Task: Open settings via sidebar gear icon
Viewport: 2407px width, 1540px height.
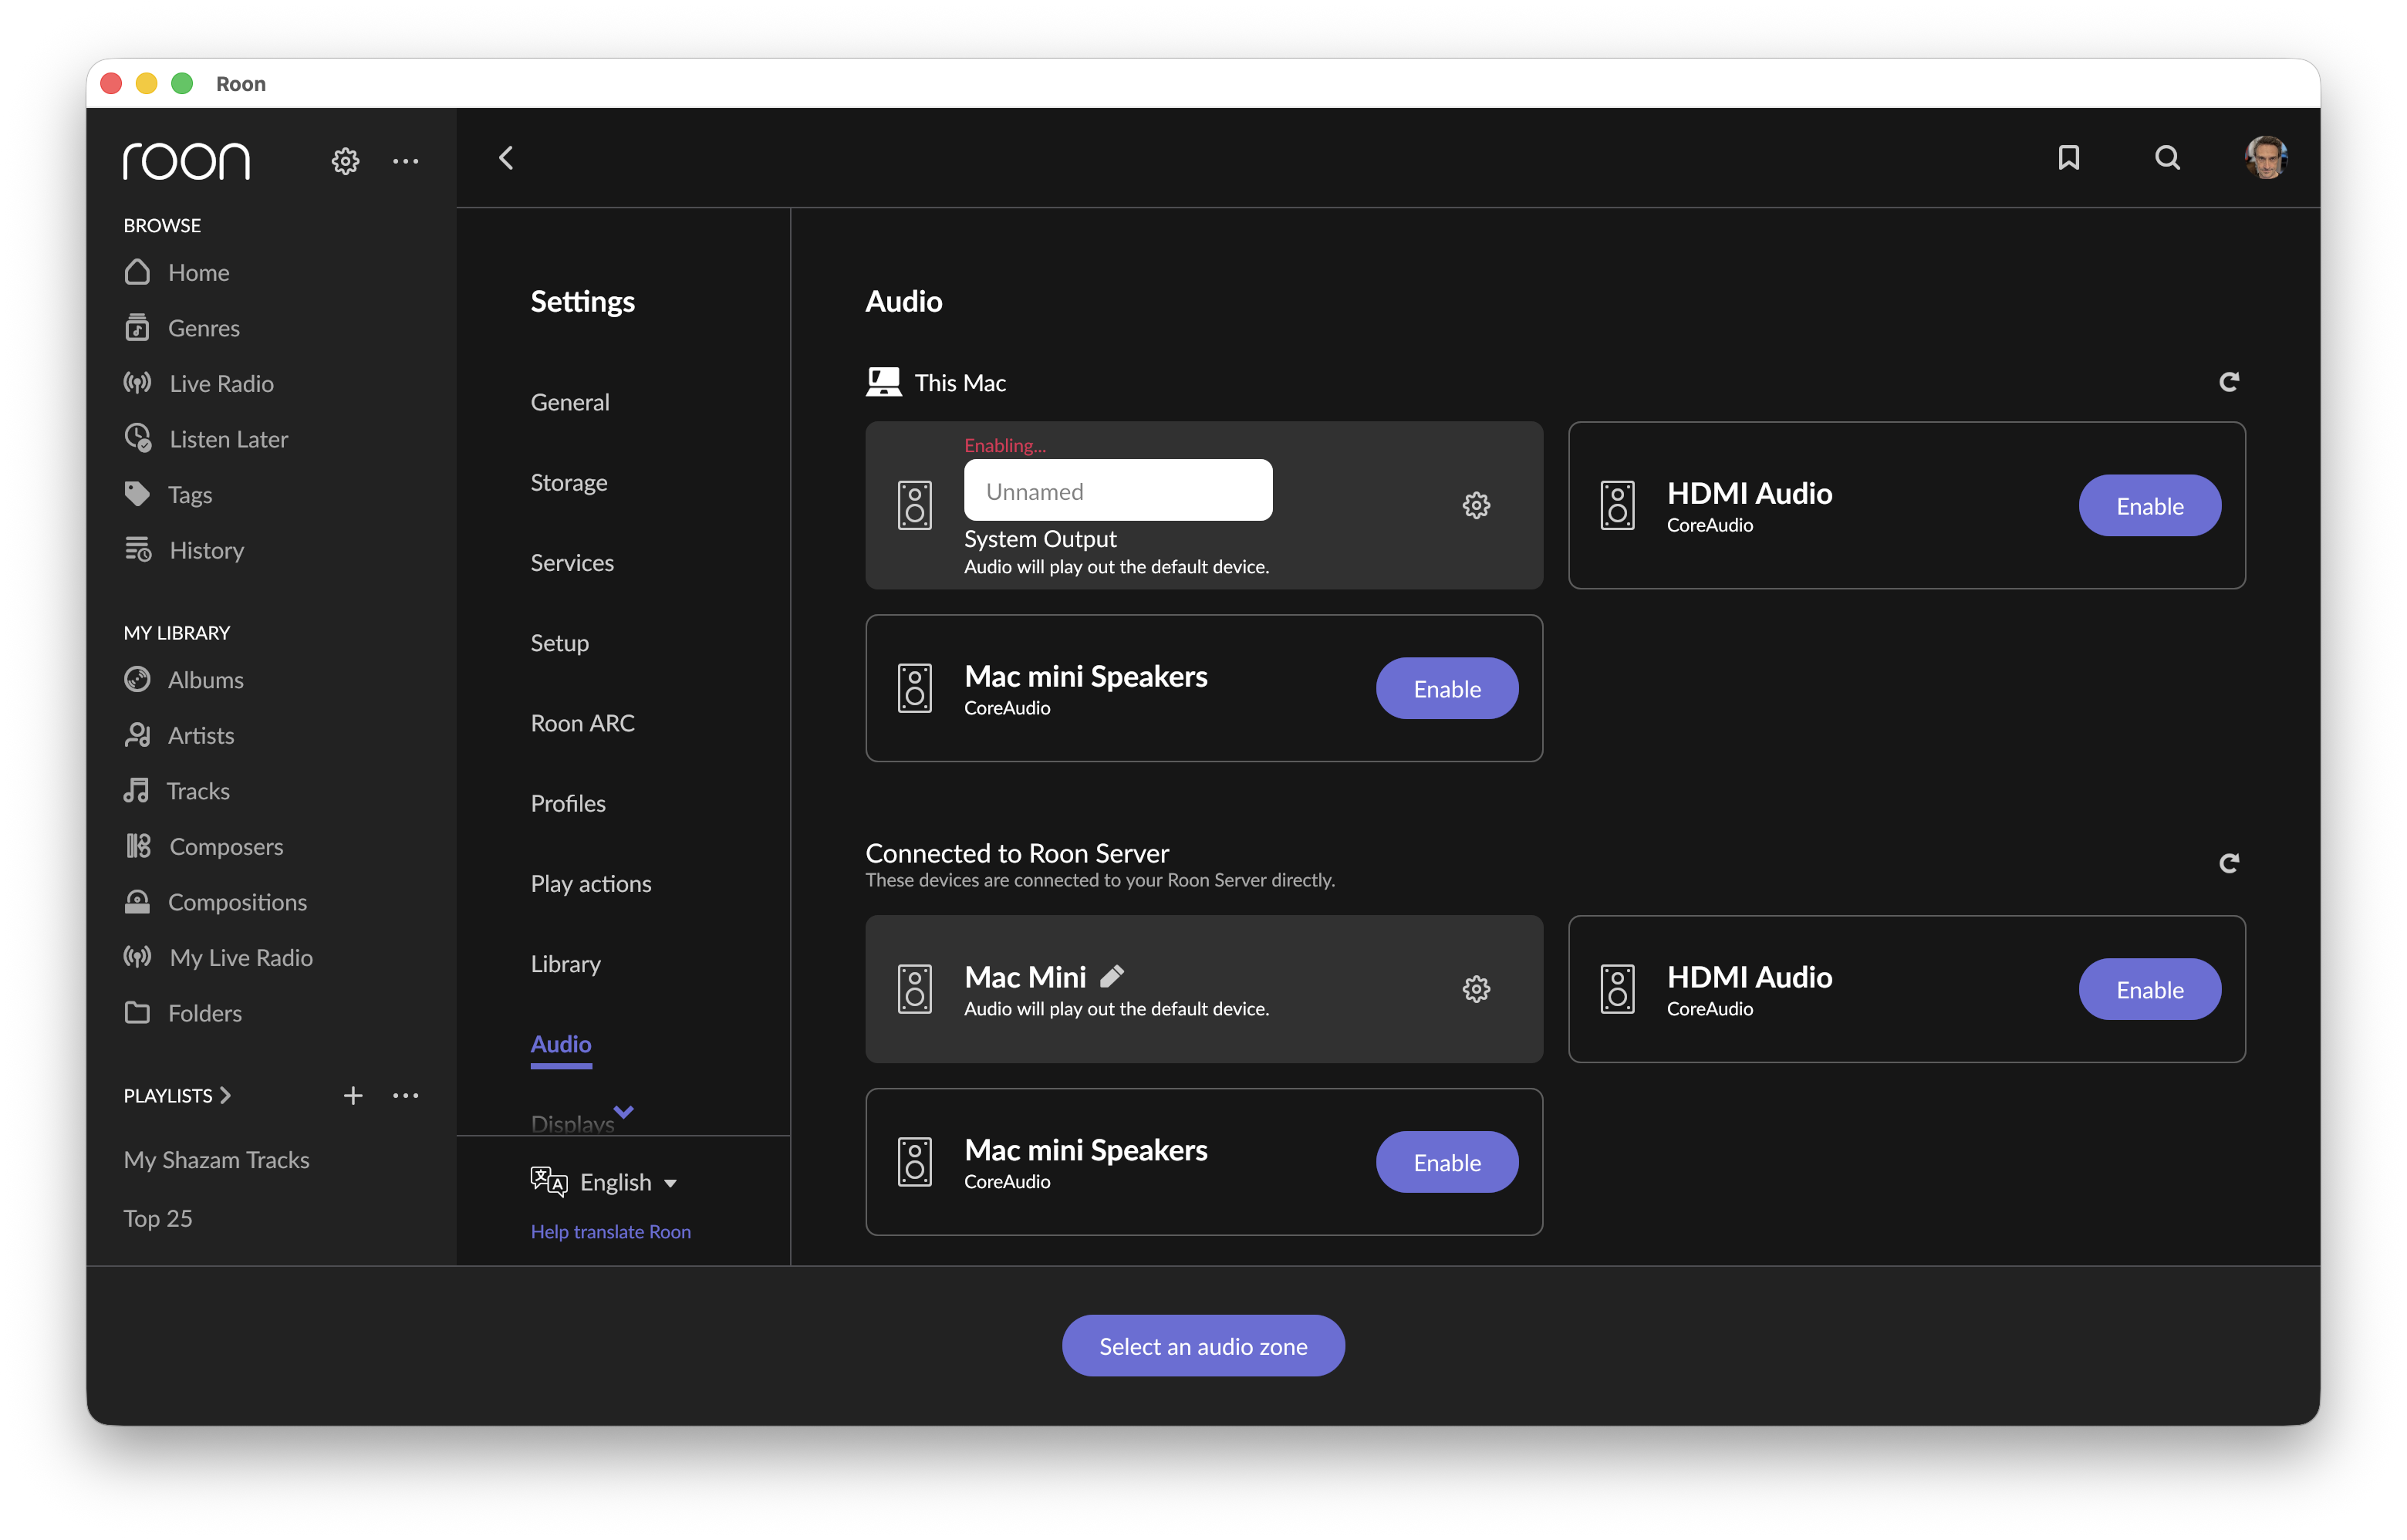Action: click(345, 160)
